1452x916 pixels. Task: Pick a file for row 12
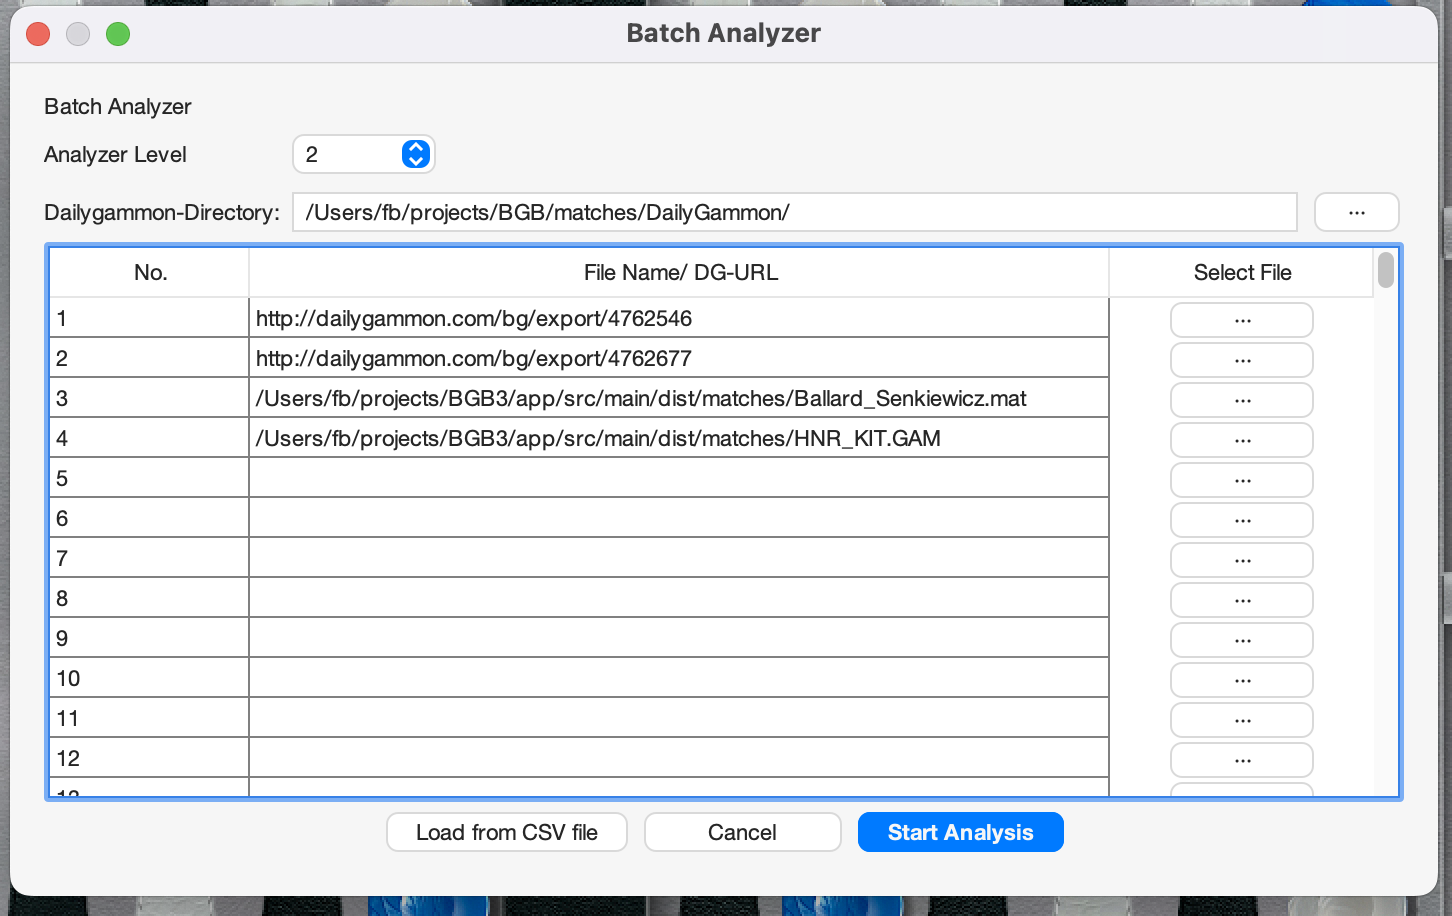(1241, 760)
